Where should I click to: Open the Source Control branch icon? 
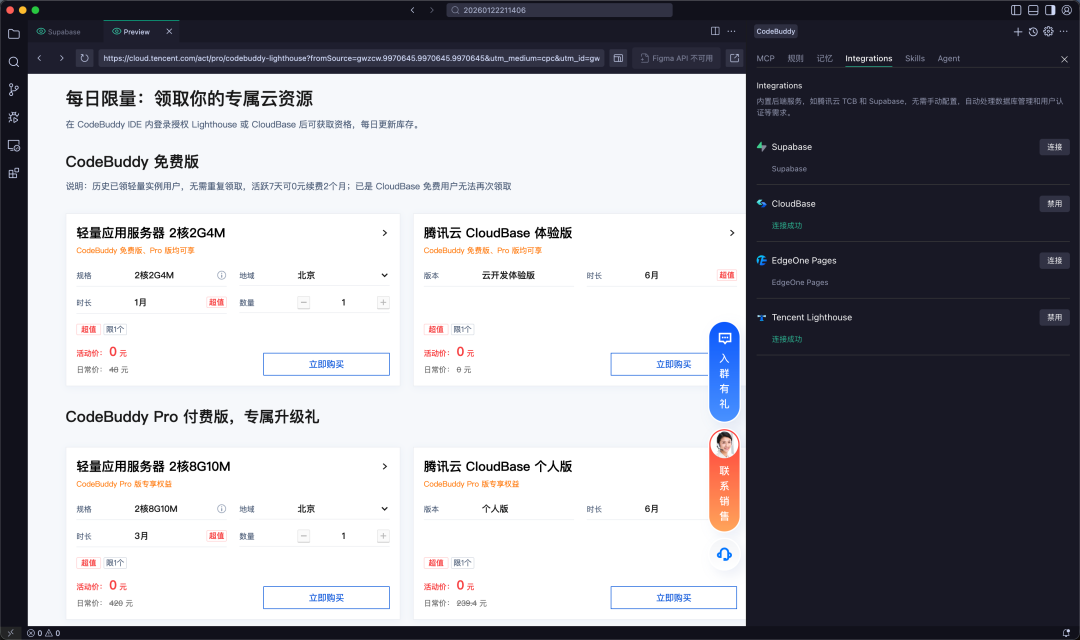coord(13,89)
